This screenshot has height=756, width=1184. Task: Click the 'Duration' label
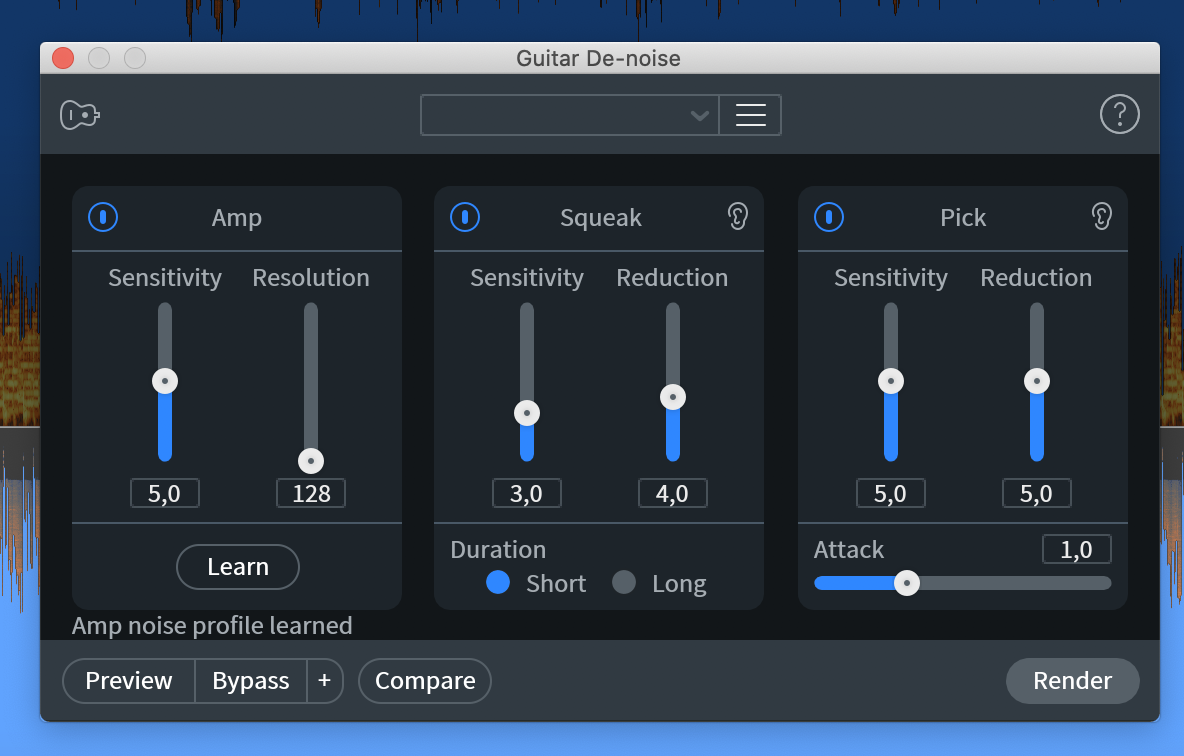(x=498, y=549)
